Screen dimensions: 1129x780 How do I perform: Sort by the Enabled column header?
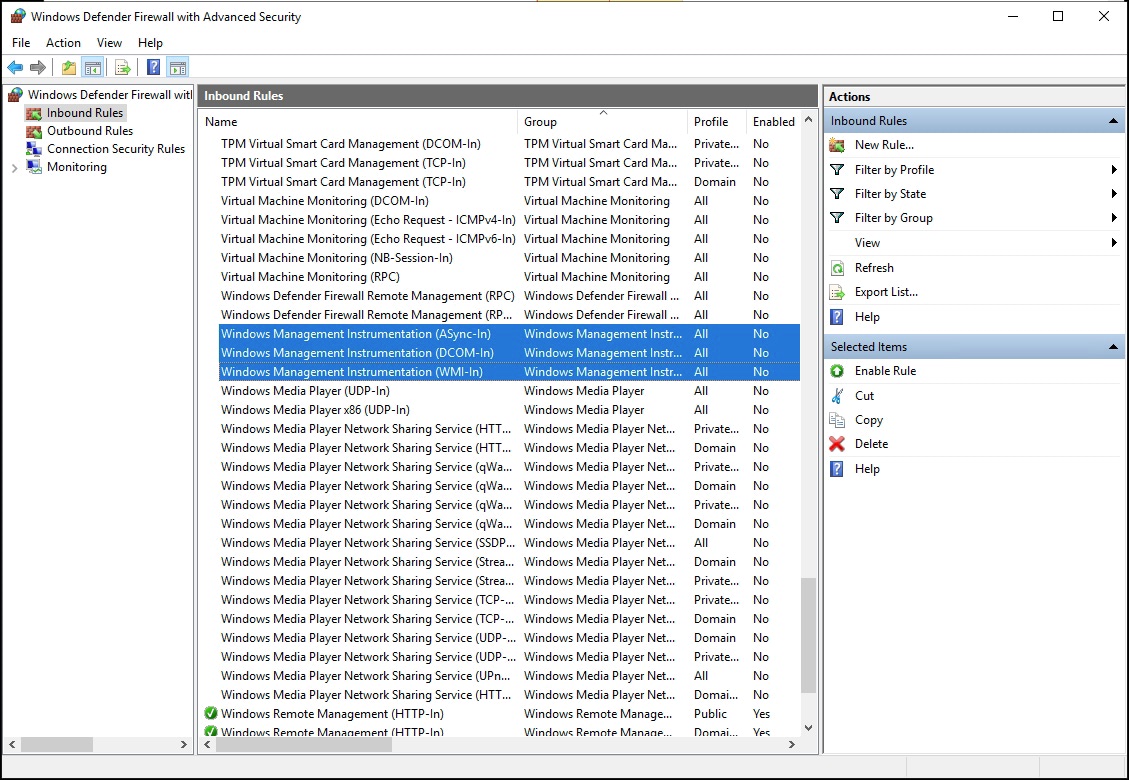coord(773,122)
